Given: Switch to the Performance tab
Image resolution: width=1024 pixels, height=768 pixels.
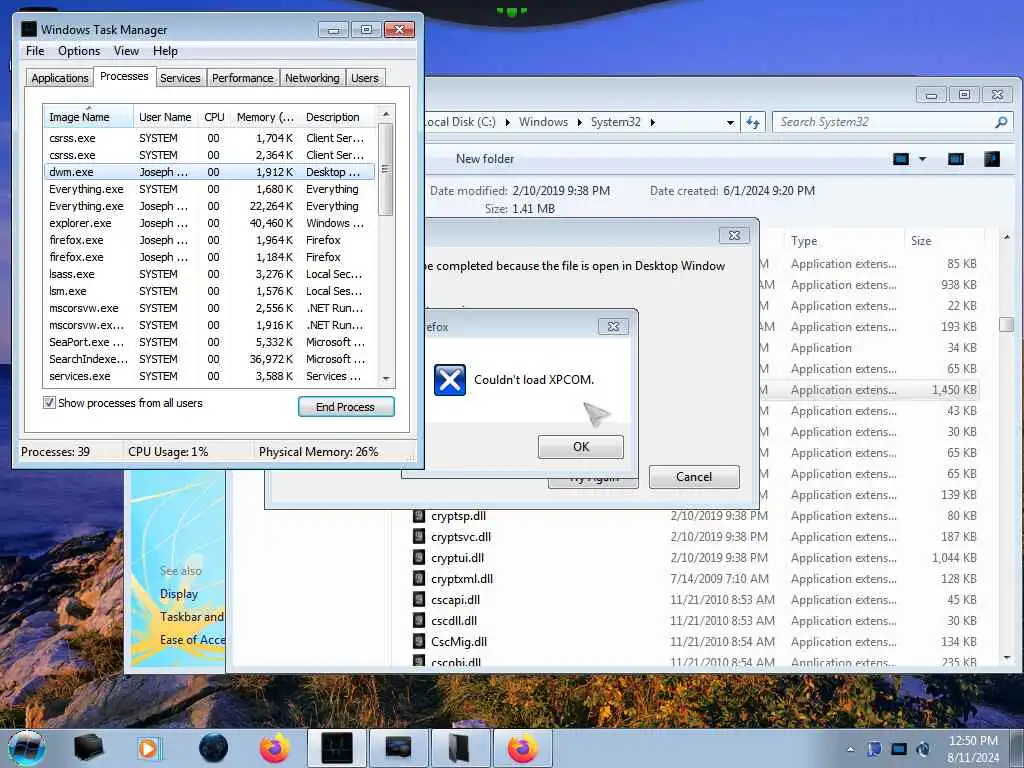Looking at the screenshot, I should (242, 78).
